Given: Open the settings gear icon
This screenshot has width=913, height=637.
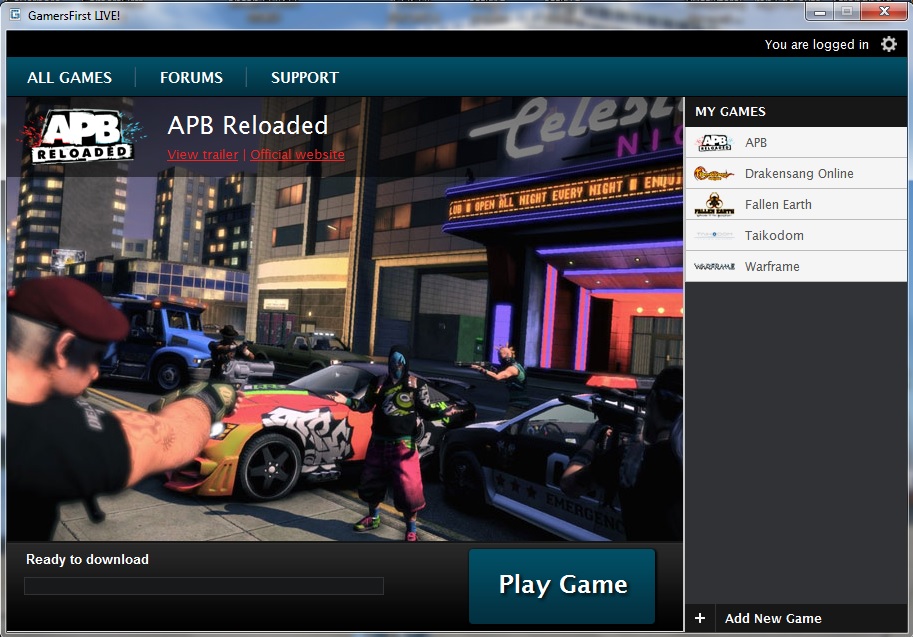Looking at the screenshot, I should pyautogui.click(x=889, y=44).
